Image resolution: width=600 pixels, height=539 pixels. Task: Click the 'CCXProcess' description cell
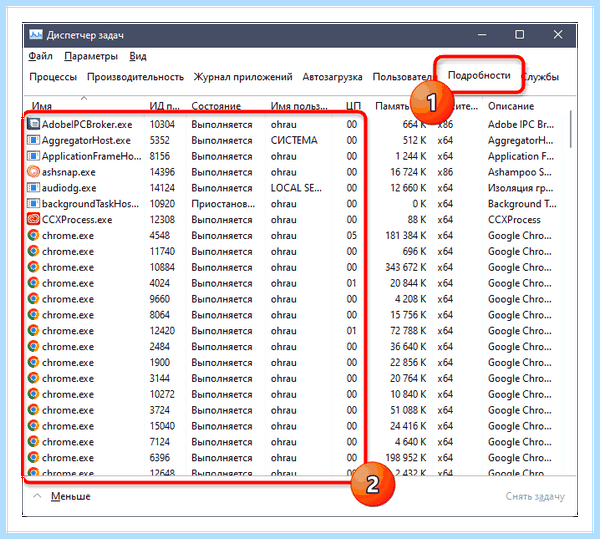tap(514, 220)
